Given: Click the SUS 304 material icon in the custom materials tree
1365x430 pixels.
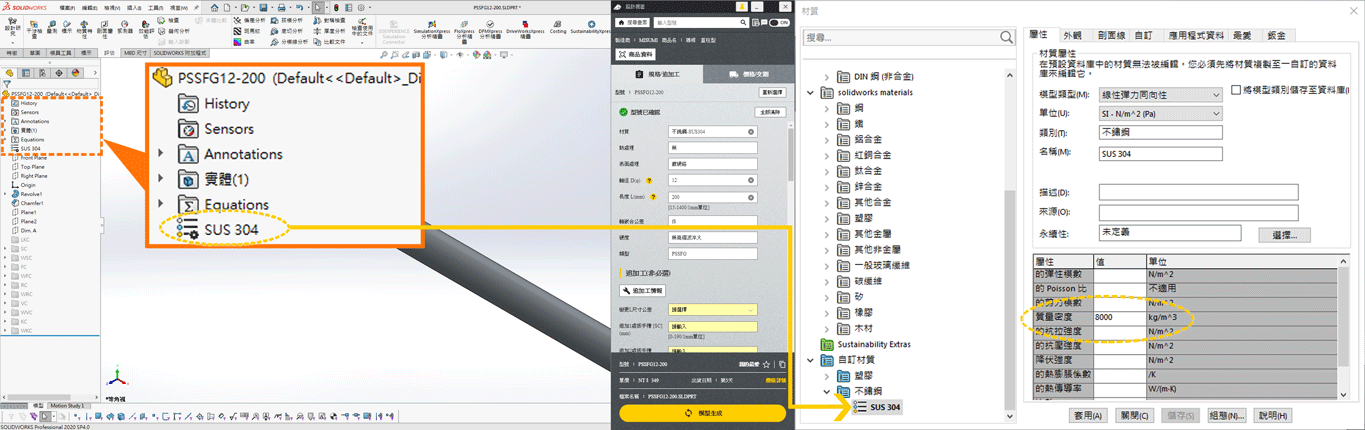Looking at the screenshot, I should (x=860, y=407).
